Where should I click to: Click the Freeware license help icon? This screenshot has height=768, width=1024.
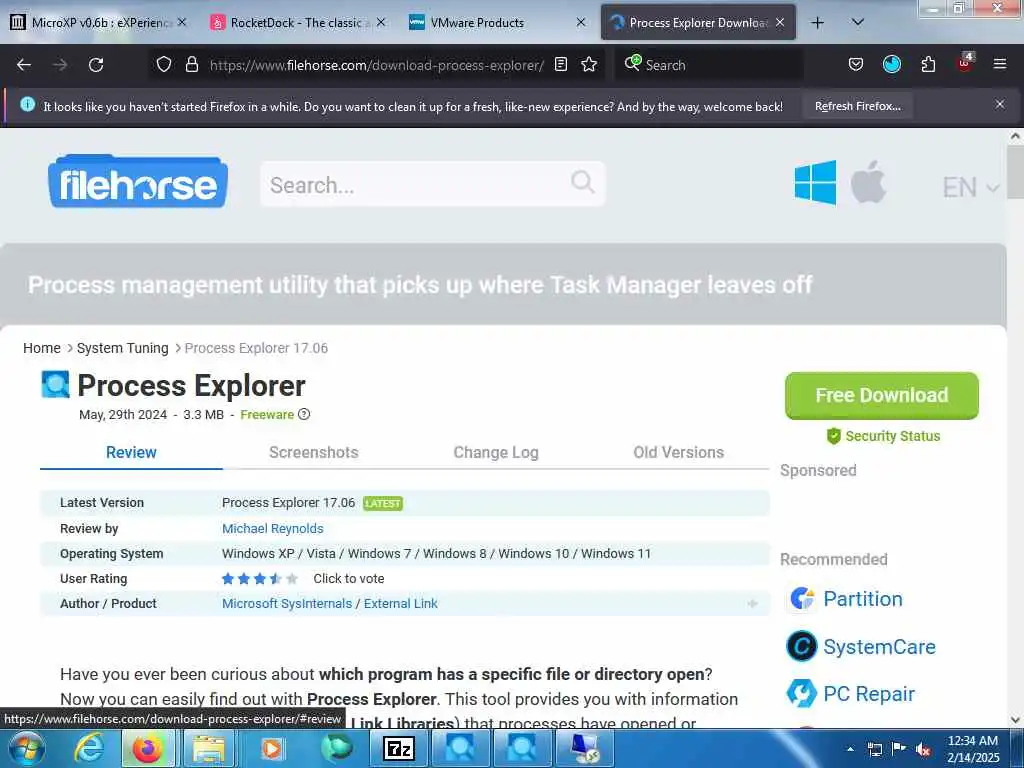point(304,414)
